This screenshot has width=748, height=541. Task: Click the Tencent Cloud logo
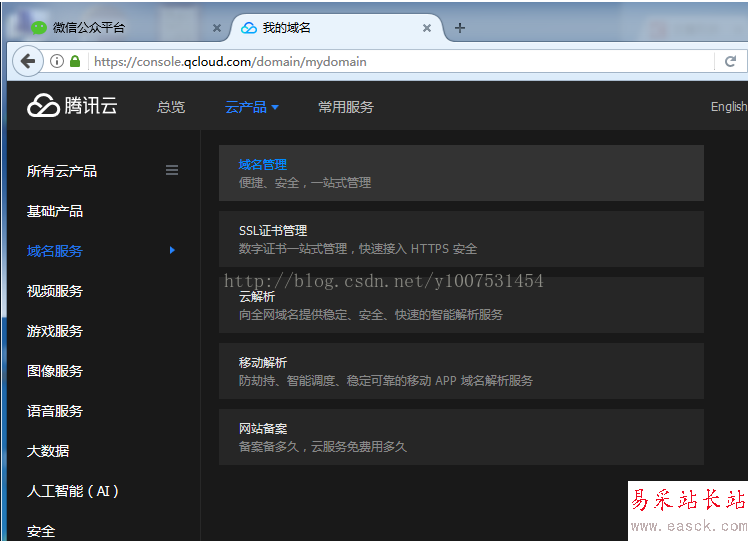[x=72, y=105]
